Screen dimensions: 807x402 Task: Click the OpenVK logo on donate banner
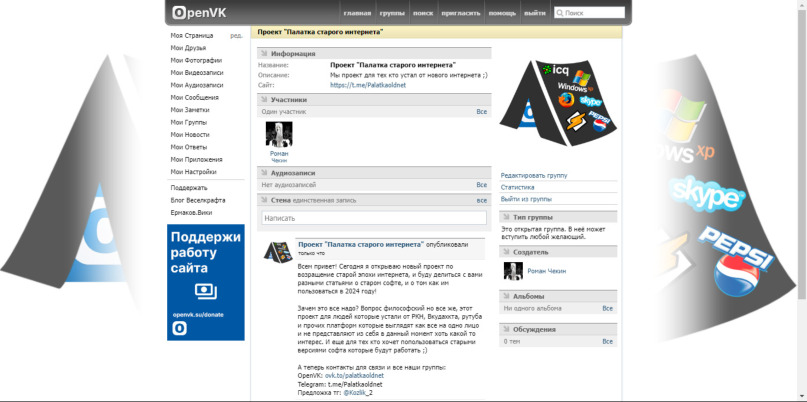click(180, 328)
